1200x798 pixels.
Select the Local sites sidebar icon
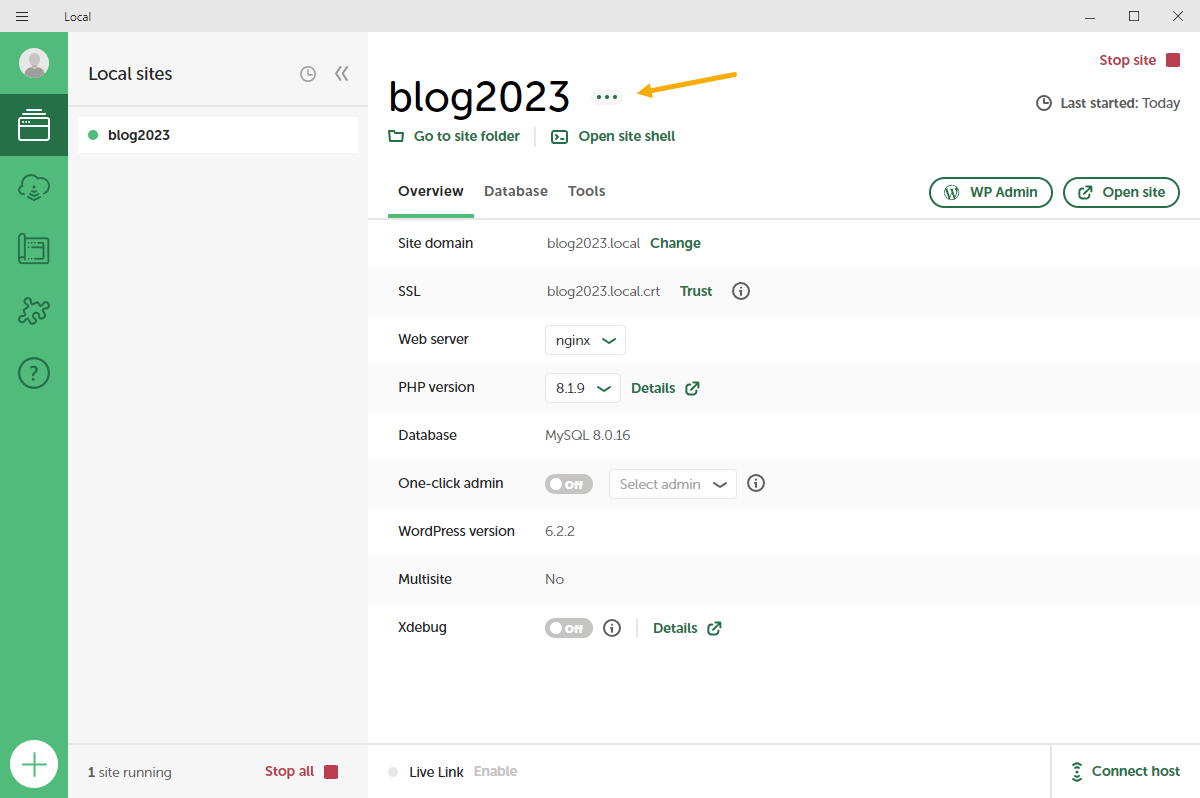coord(34,125)
